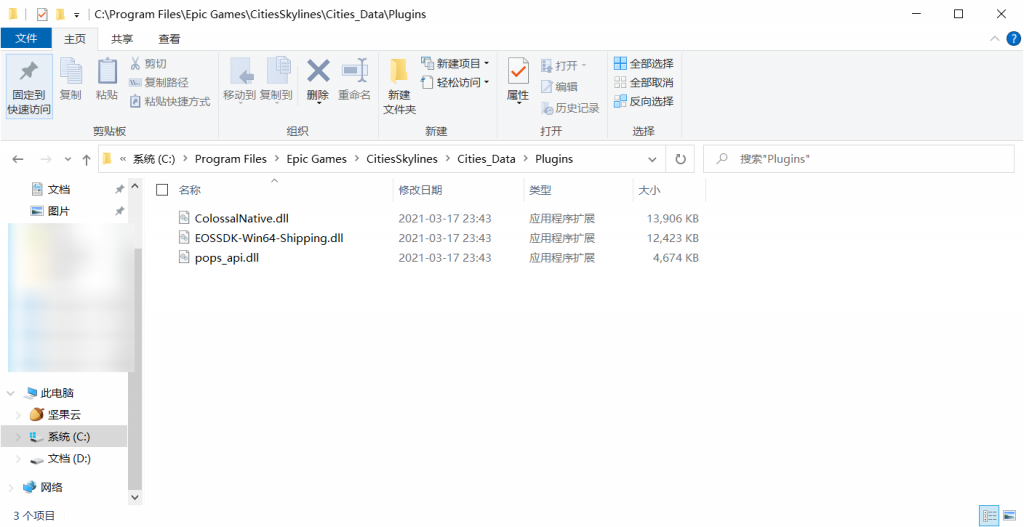The height and width of the screenshot is (527, 1024).
Task: Expand the 系统 (C:) tree node
Action: (18, 437)
